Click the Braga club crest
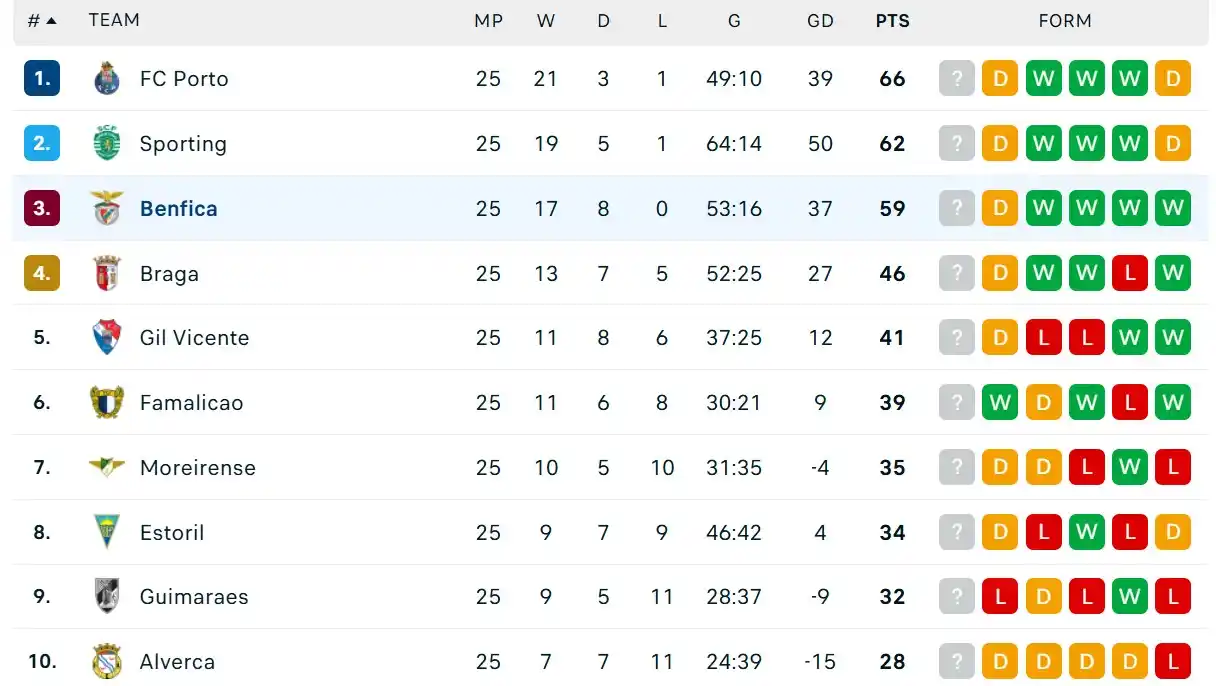The height and width of the screenshot is (686, 1216). [107, 273]
